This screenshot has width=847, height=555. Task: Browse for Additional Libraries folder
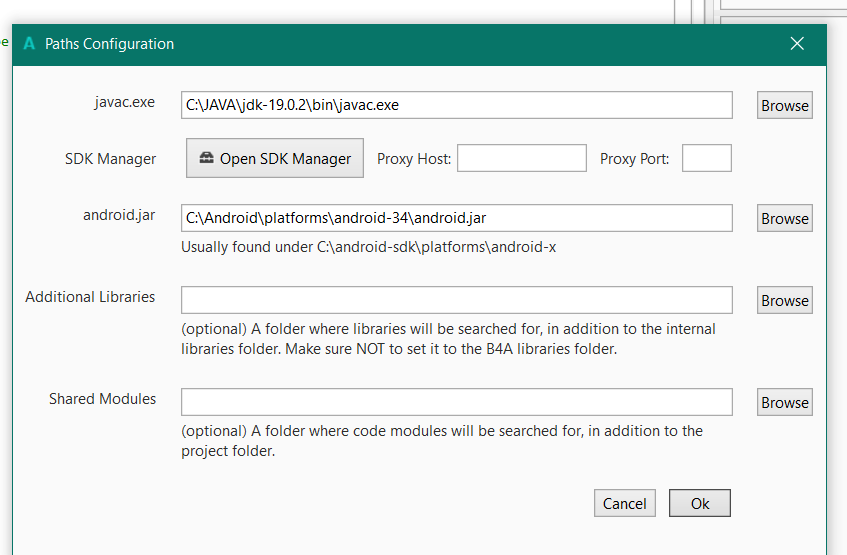point(784,300)
